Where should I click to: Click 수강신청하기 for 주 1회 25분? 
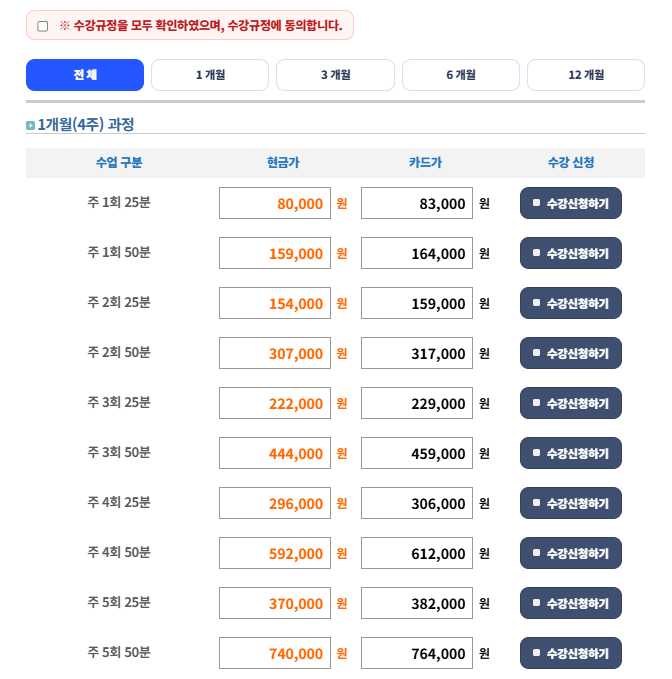point(570,203)
